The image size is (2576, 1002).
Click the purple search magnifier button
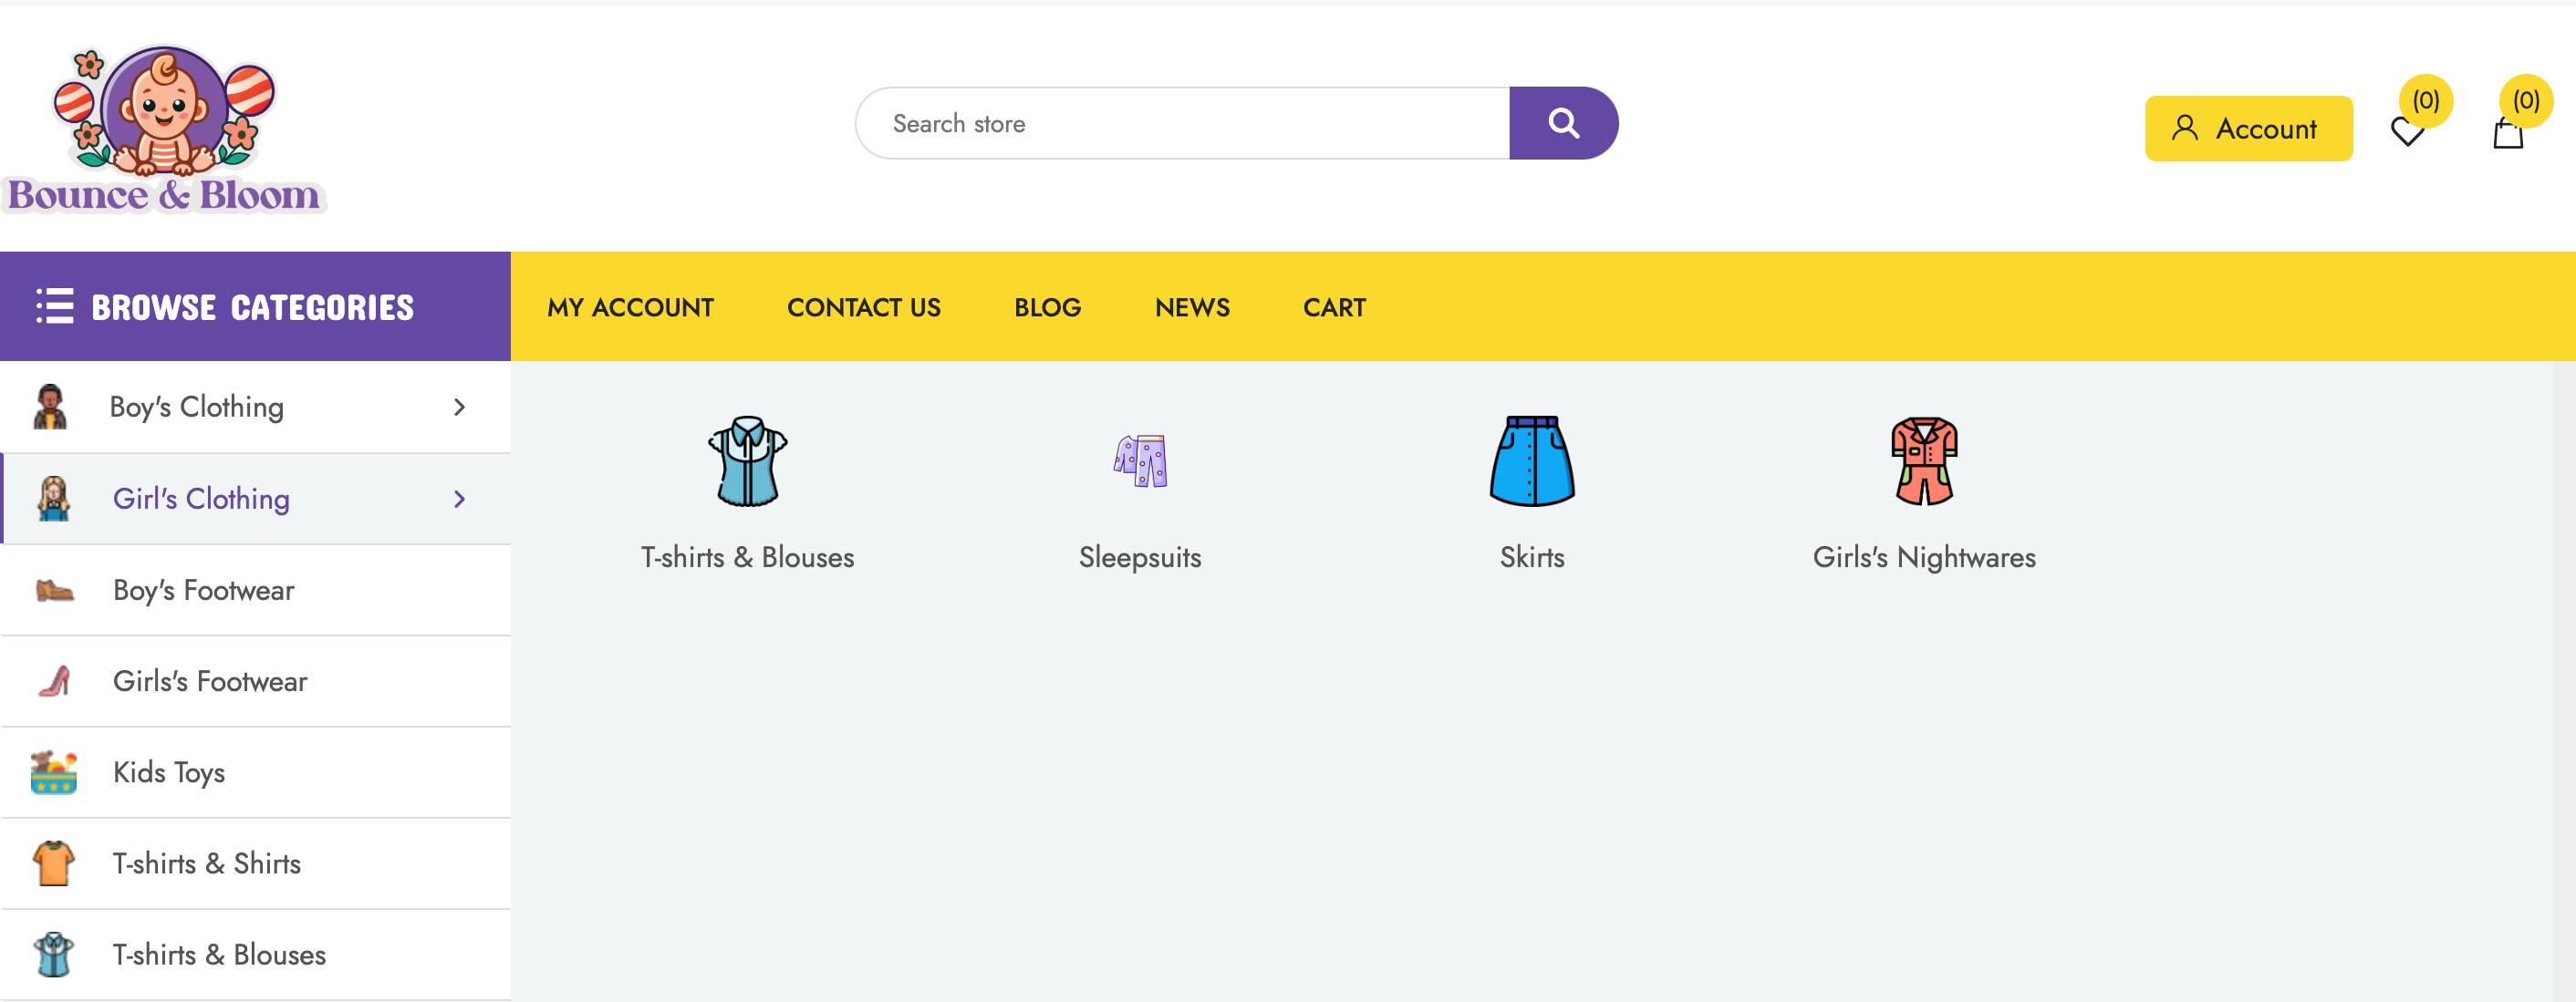pos(1563,123)
